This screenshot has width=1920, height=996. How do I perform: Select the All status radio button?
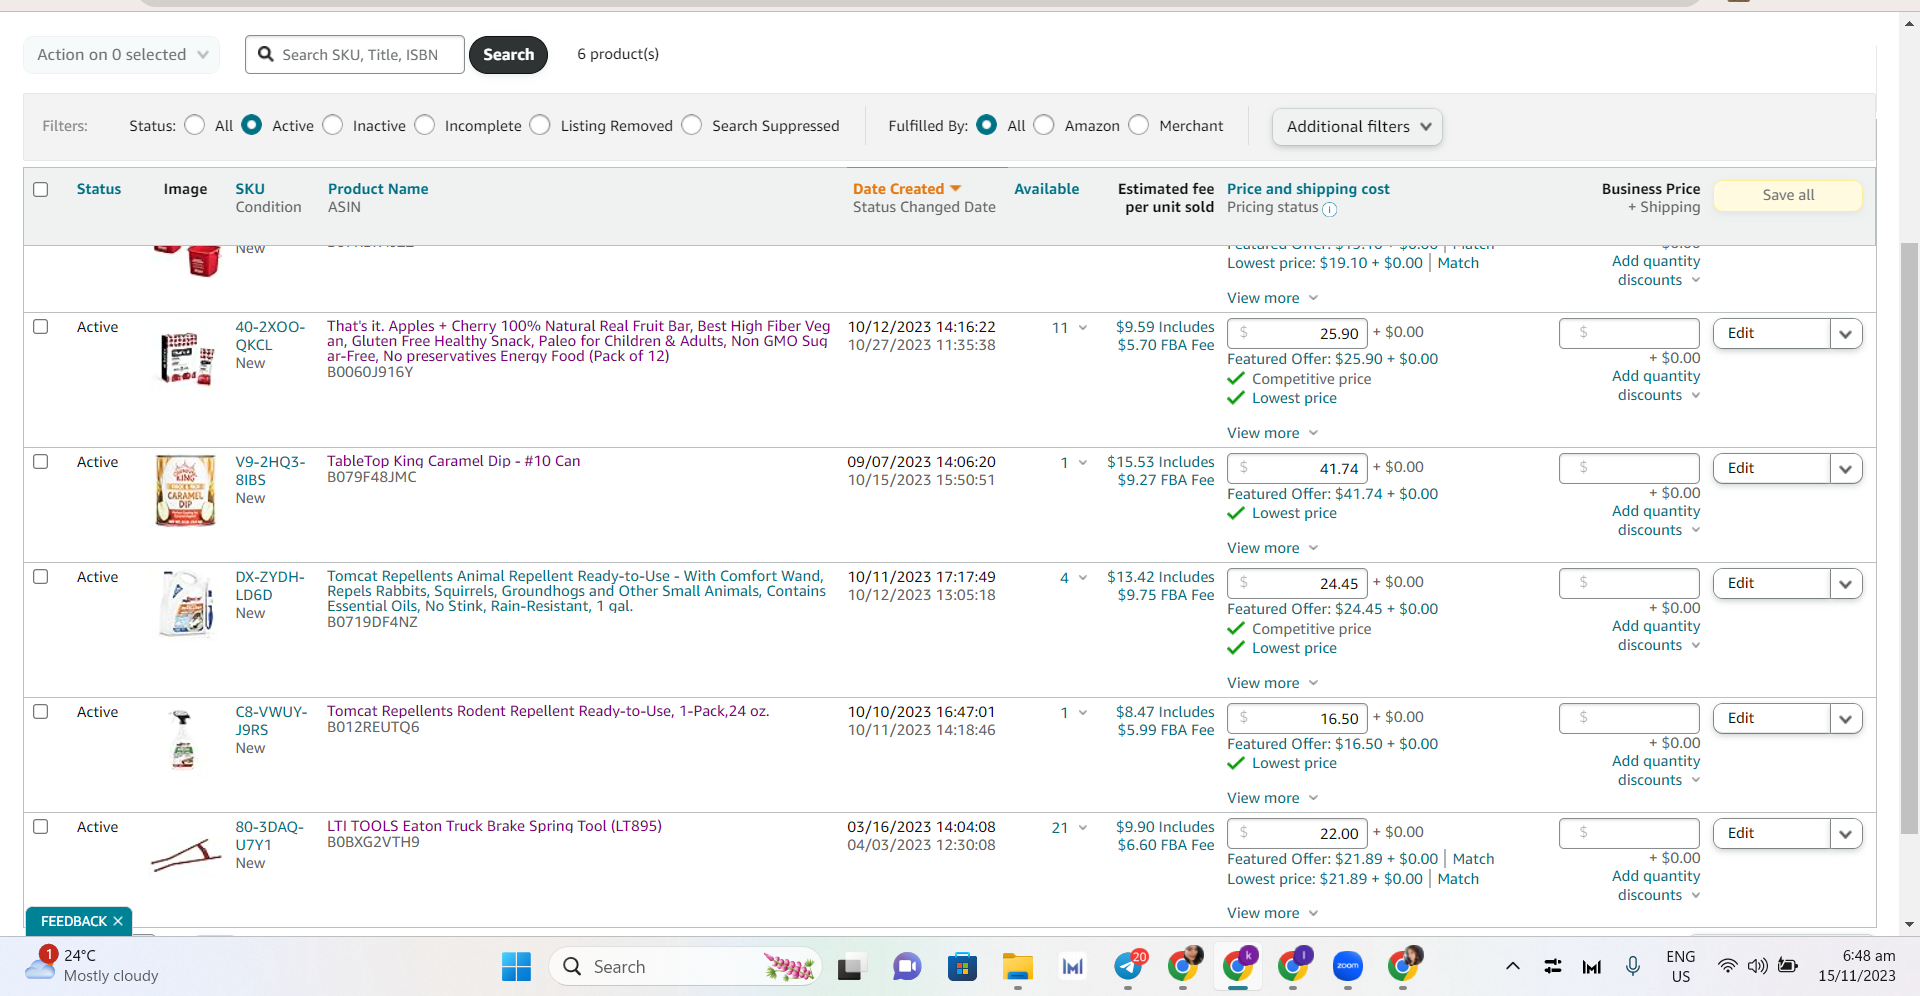195,125
